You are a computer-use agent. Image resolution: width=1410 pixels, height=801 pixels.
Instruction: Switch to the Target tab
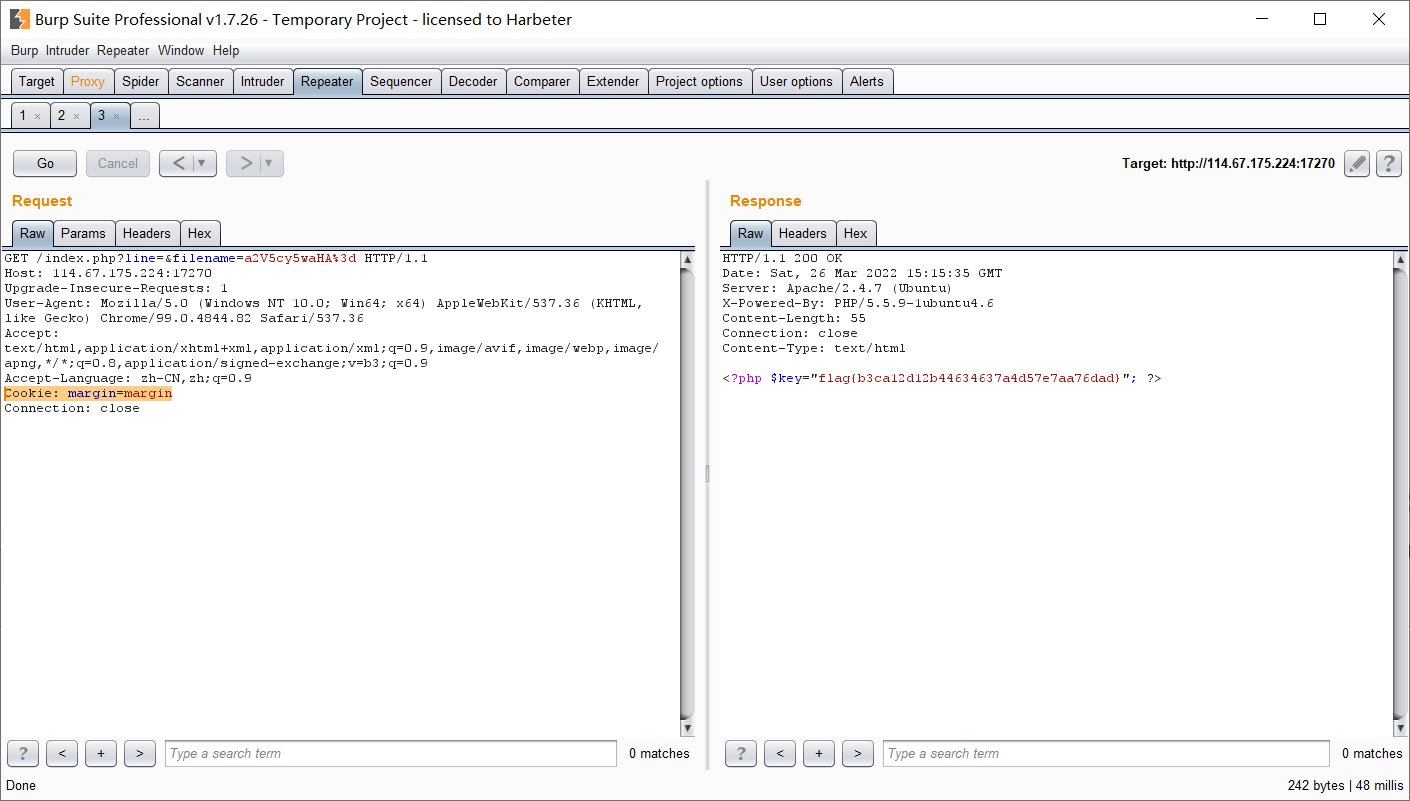coord(37,82)
